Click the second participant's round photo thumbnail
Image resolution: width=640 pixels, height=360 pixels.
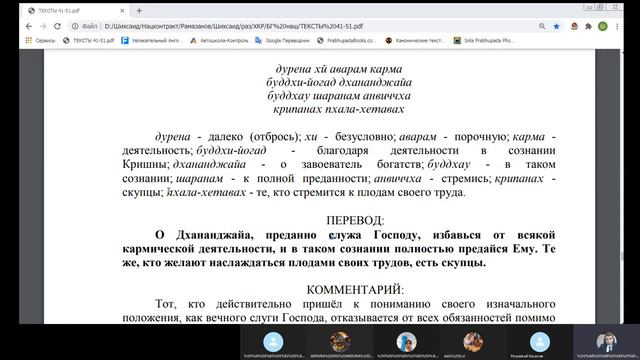point(340,342)
